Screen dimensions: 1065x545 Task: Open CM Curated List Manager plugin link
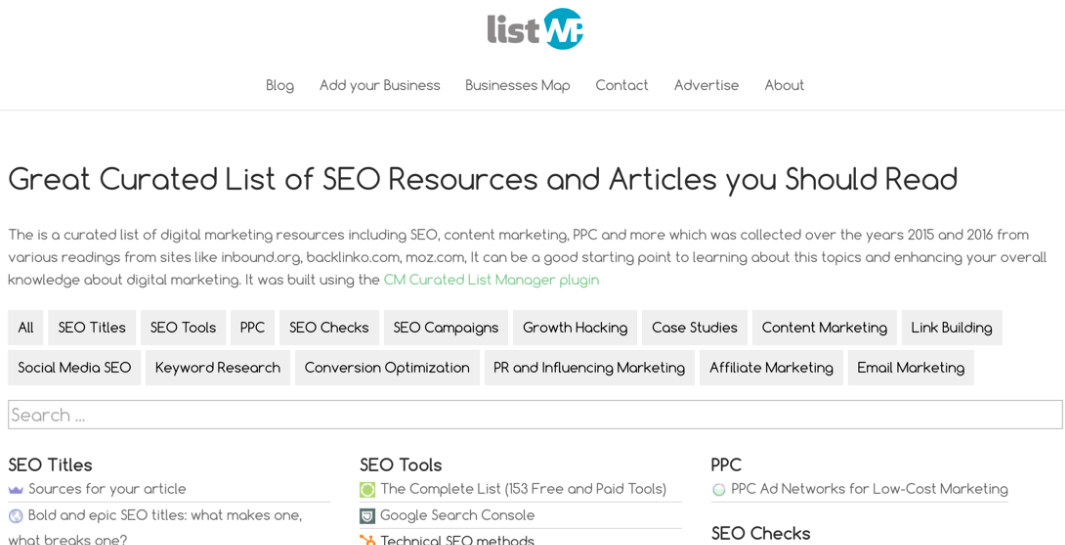(x=491, y=280)
